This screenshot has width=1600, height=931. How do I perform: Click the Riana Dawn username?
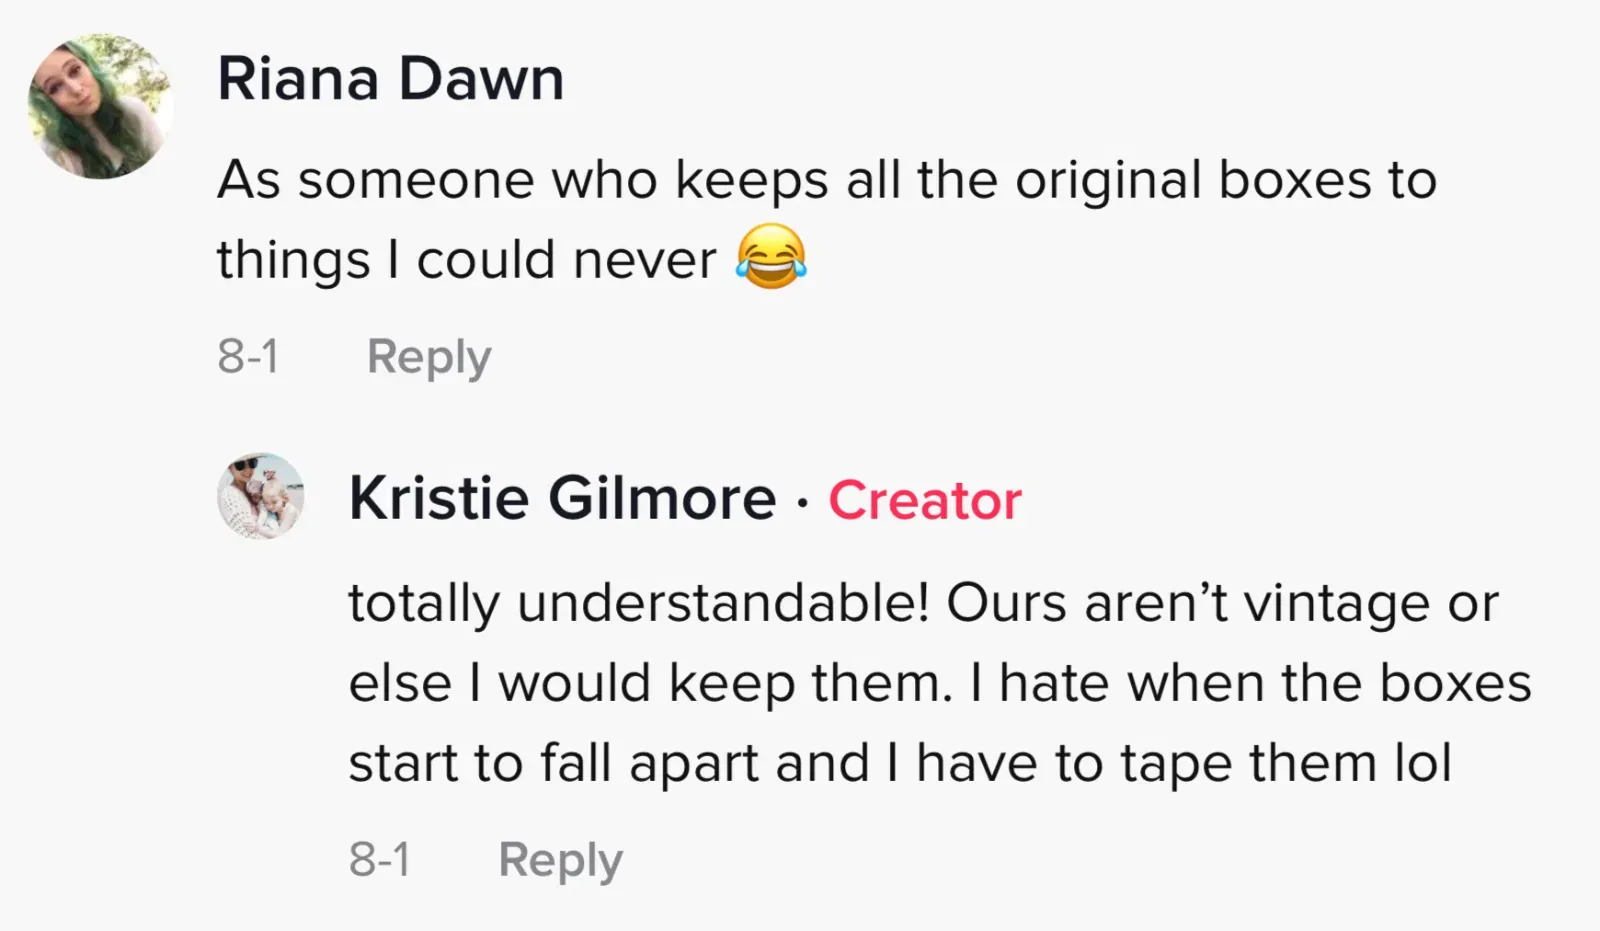391,79
